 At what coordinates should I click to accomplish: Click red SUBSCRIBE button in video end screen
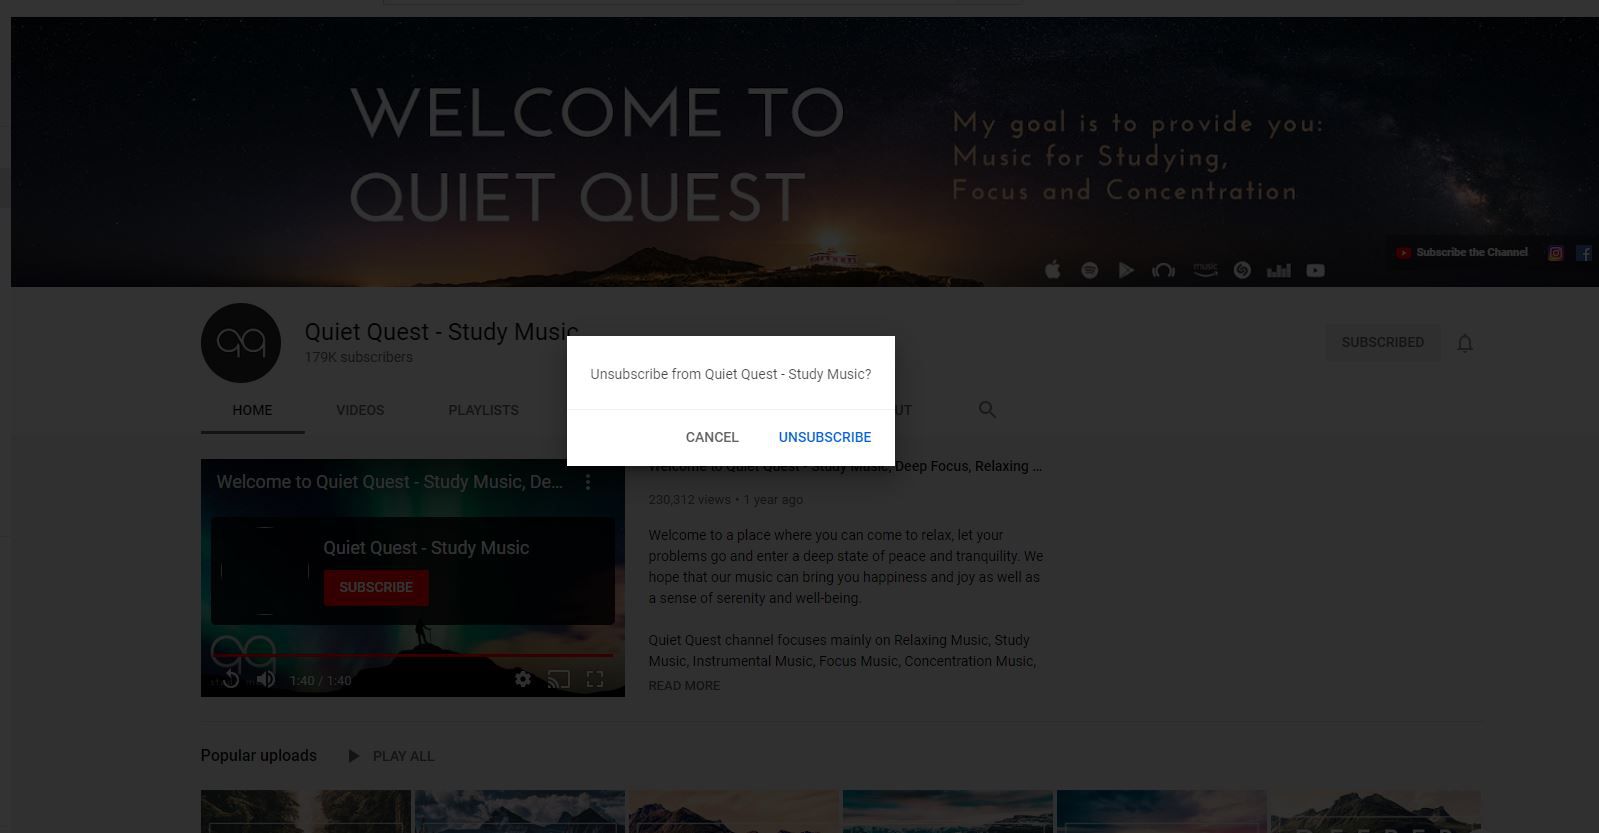[376, 587]
